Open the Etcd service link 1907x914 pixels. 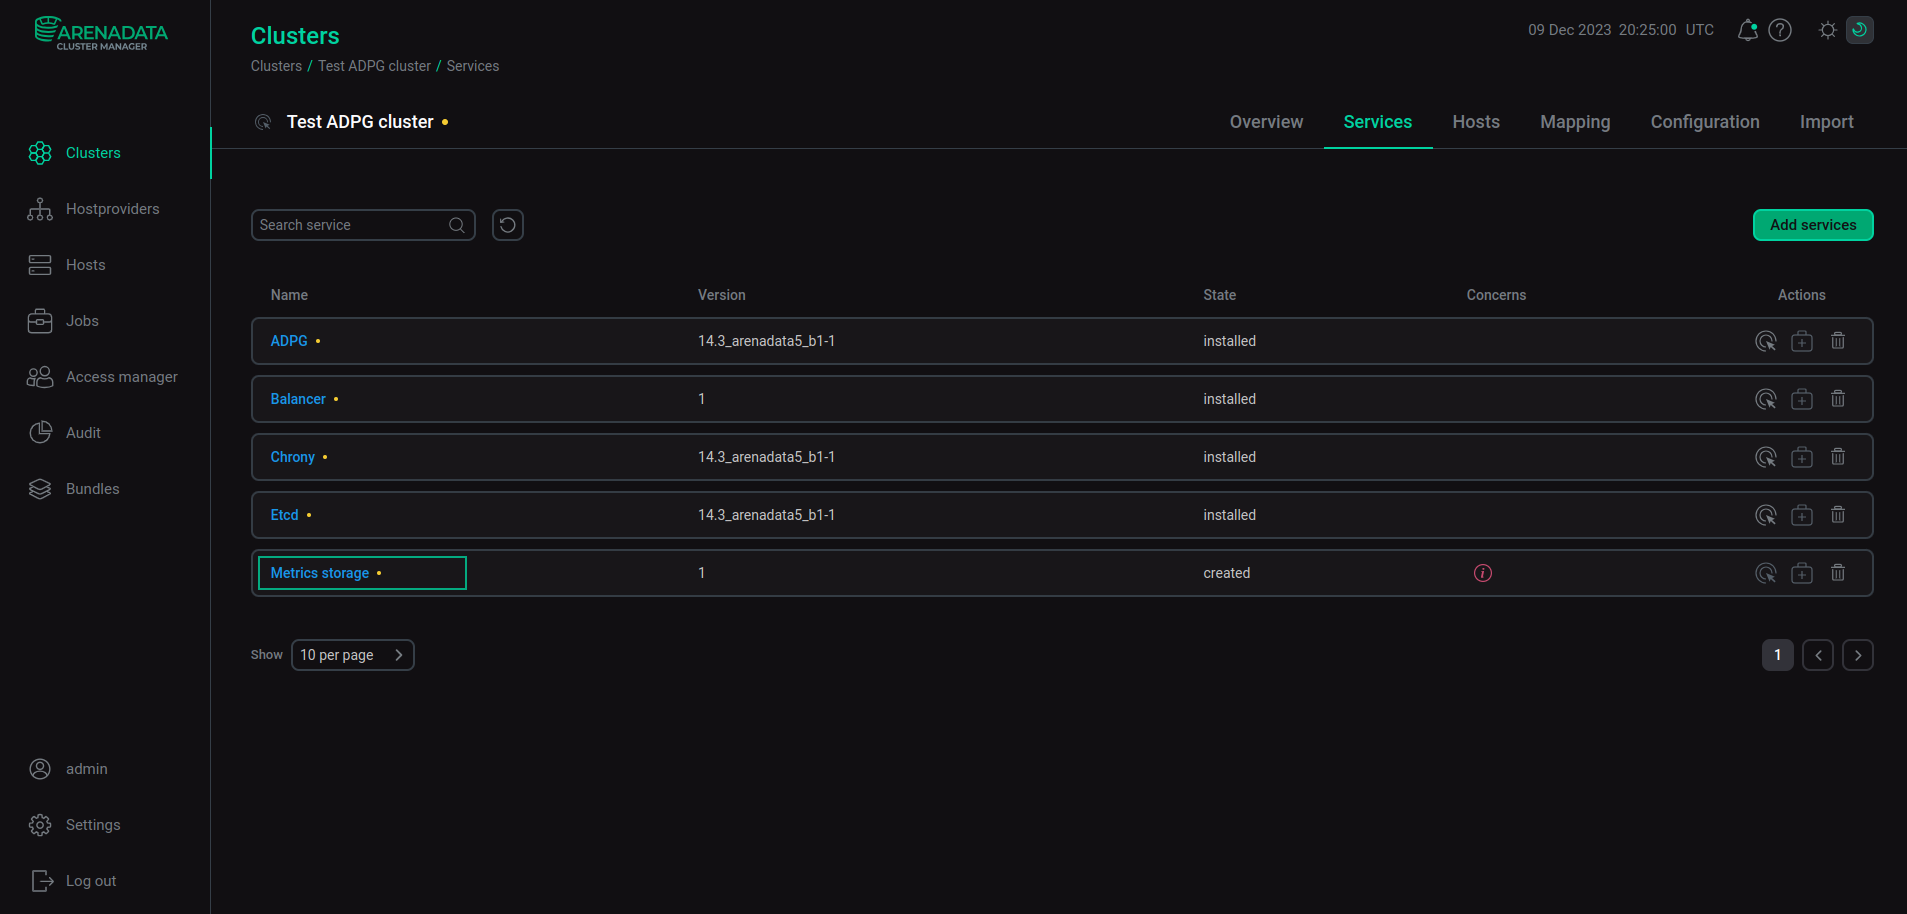click(284, 515)
